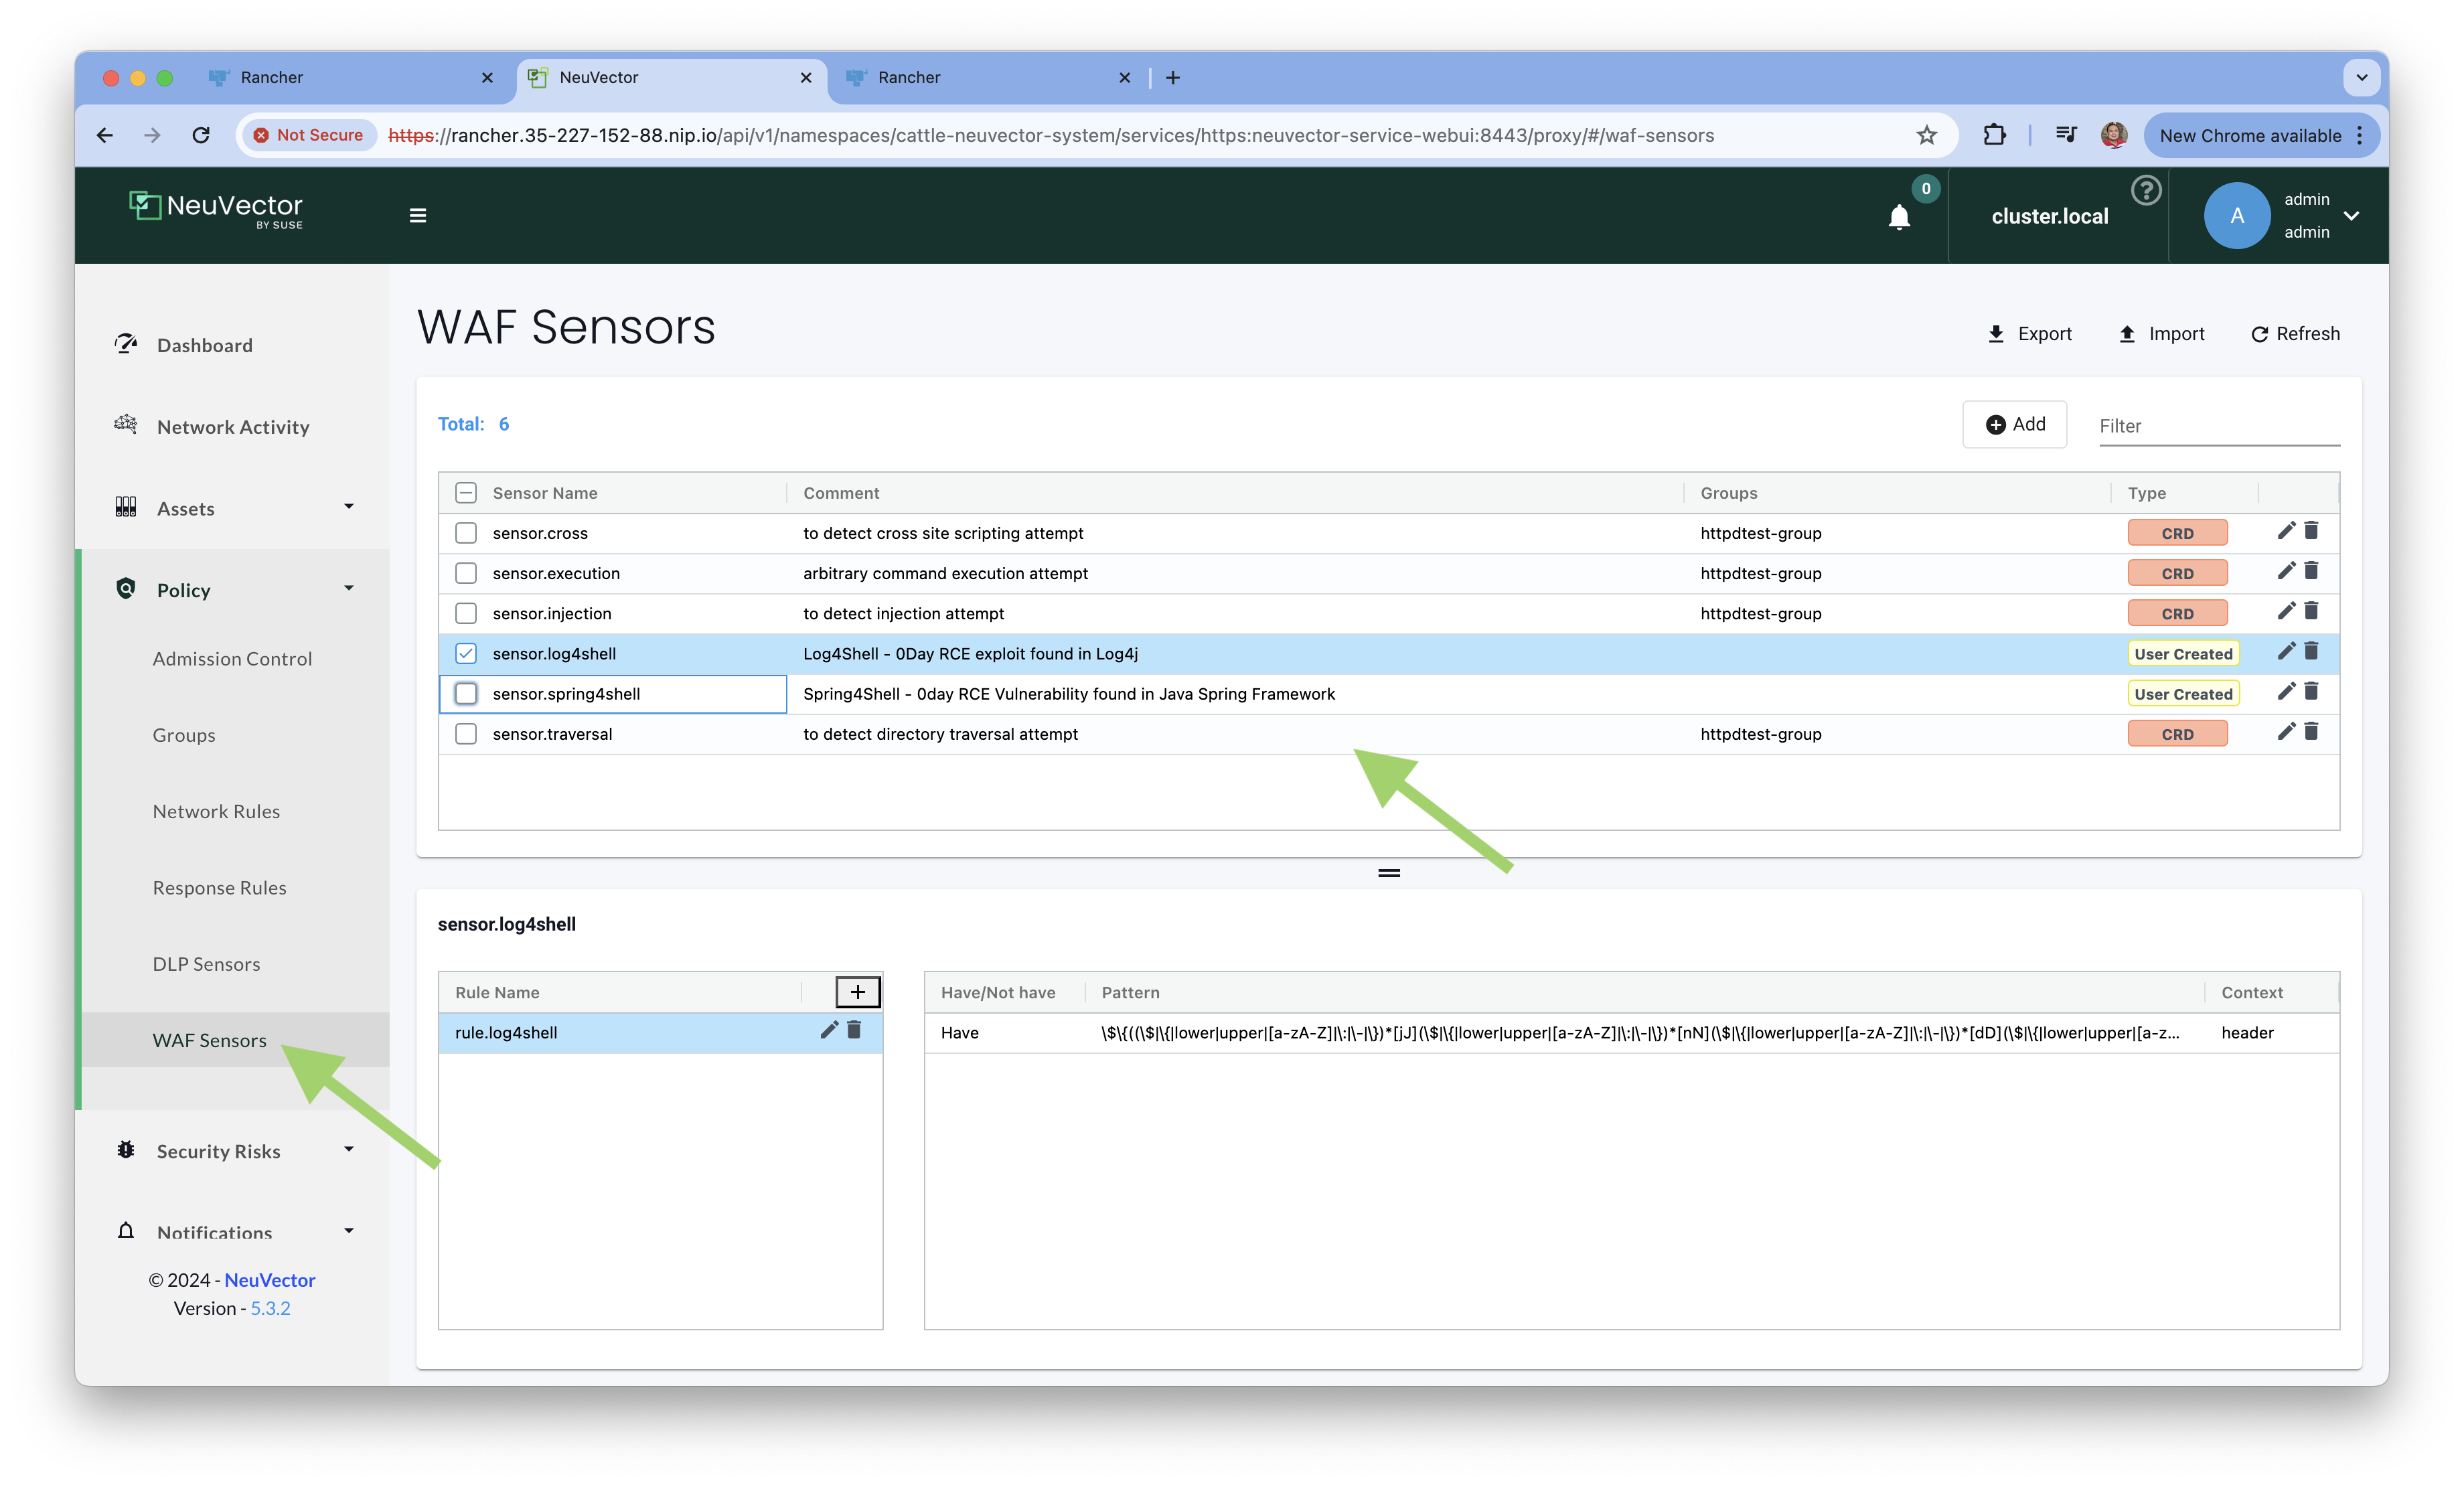Delete sensor.traversal using trash icon
Image resolution: width=2464 pixels, height=1485 pixels.
coord(2311,732)
